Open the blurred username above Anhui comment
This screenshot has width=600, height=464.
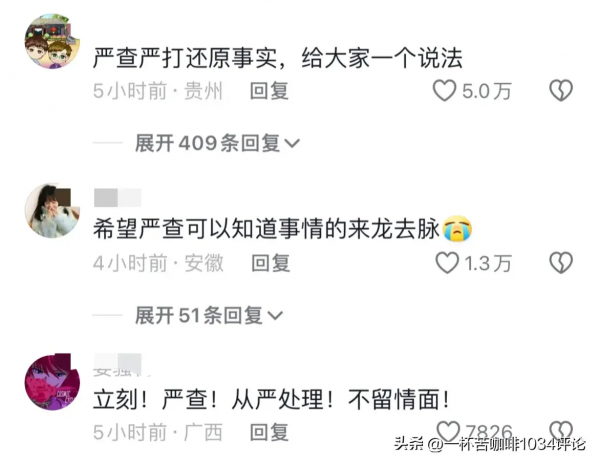pos(117,198)
